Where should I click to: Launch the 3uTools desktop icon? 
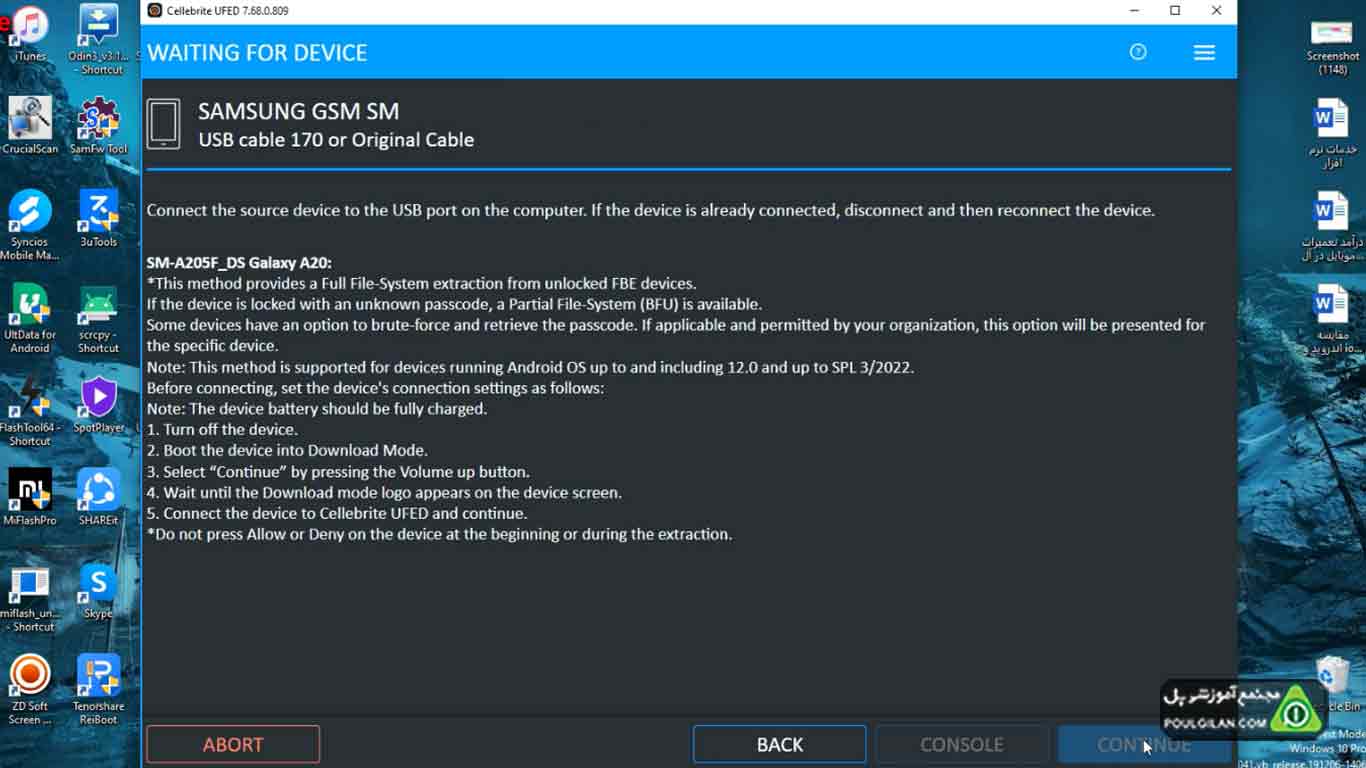tap(99, 218)
